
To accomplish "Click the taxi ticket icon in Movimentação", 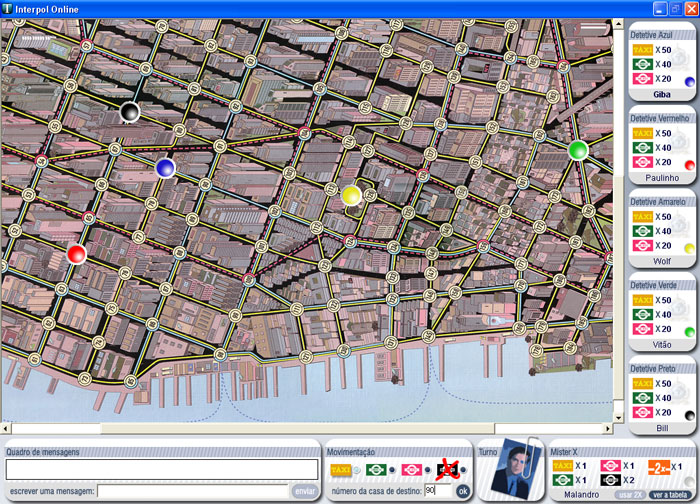I will (341, 470).
